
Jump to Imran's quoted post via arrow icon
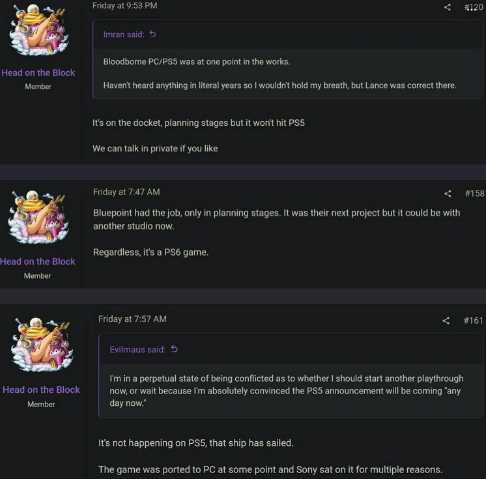pos(153,34)
